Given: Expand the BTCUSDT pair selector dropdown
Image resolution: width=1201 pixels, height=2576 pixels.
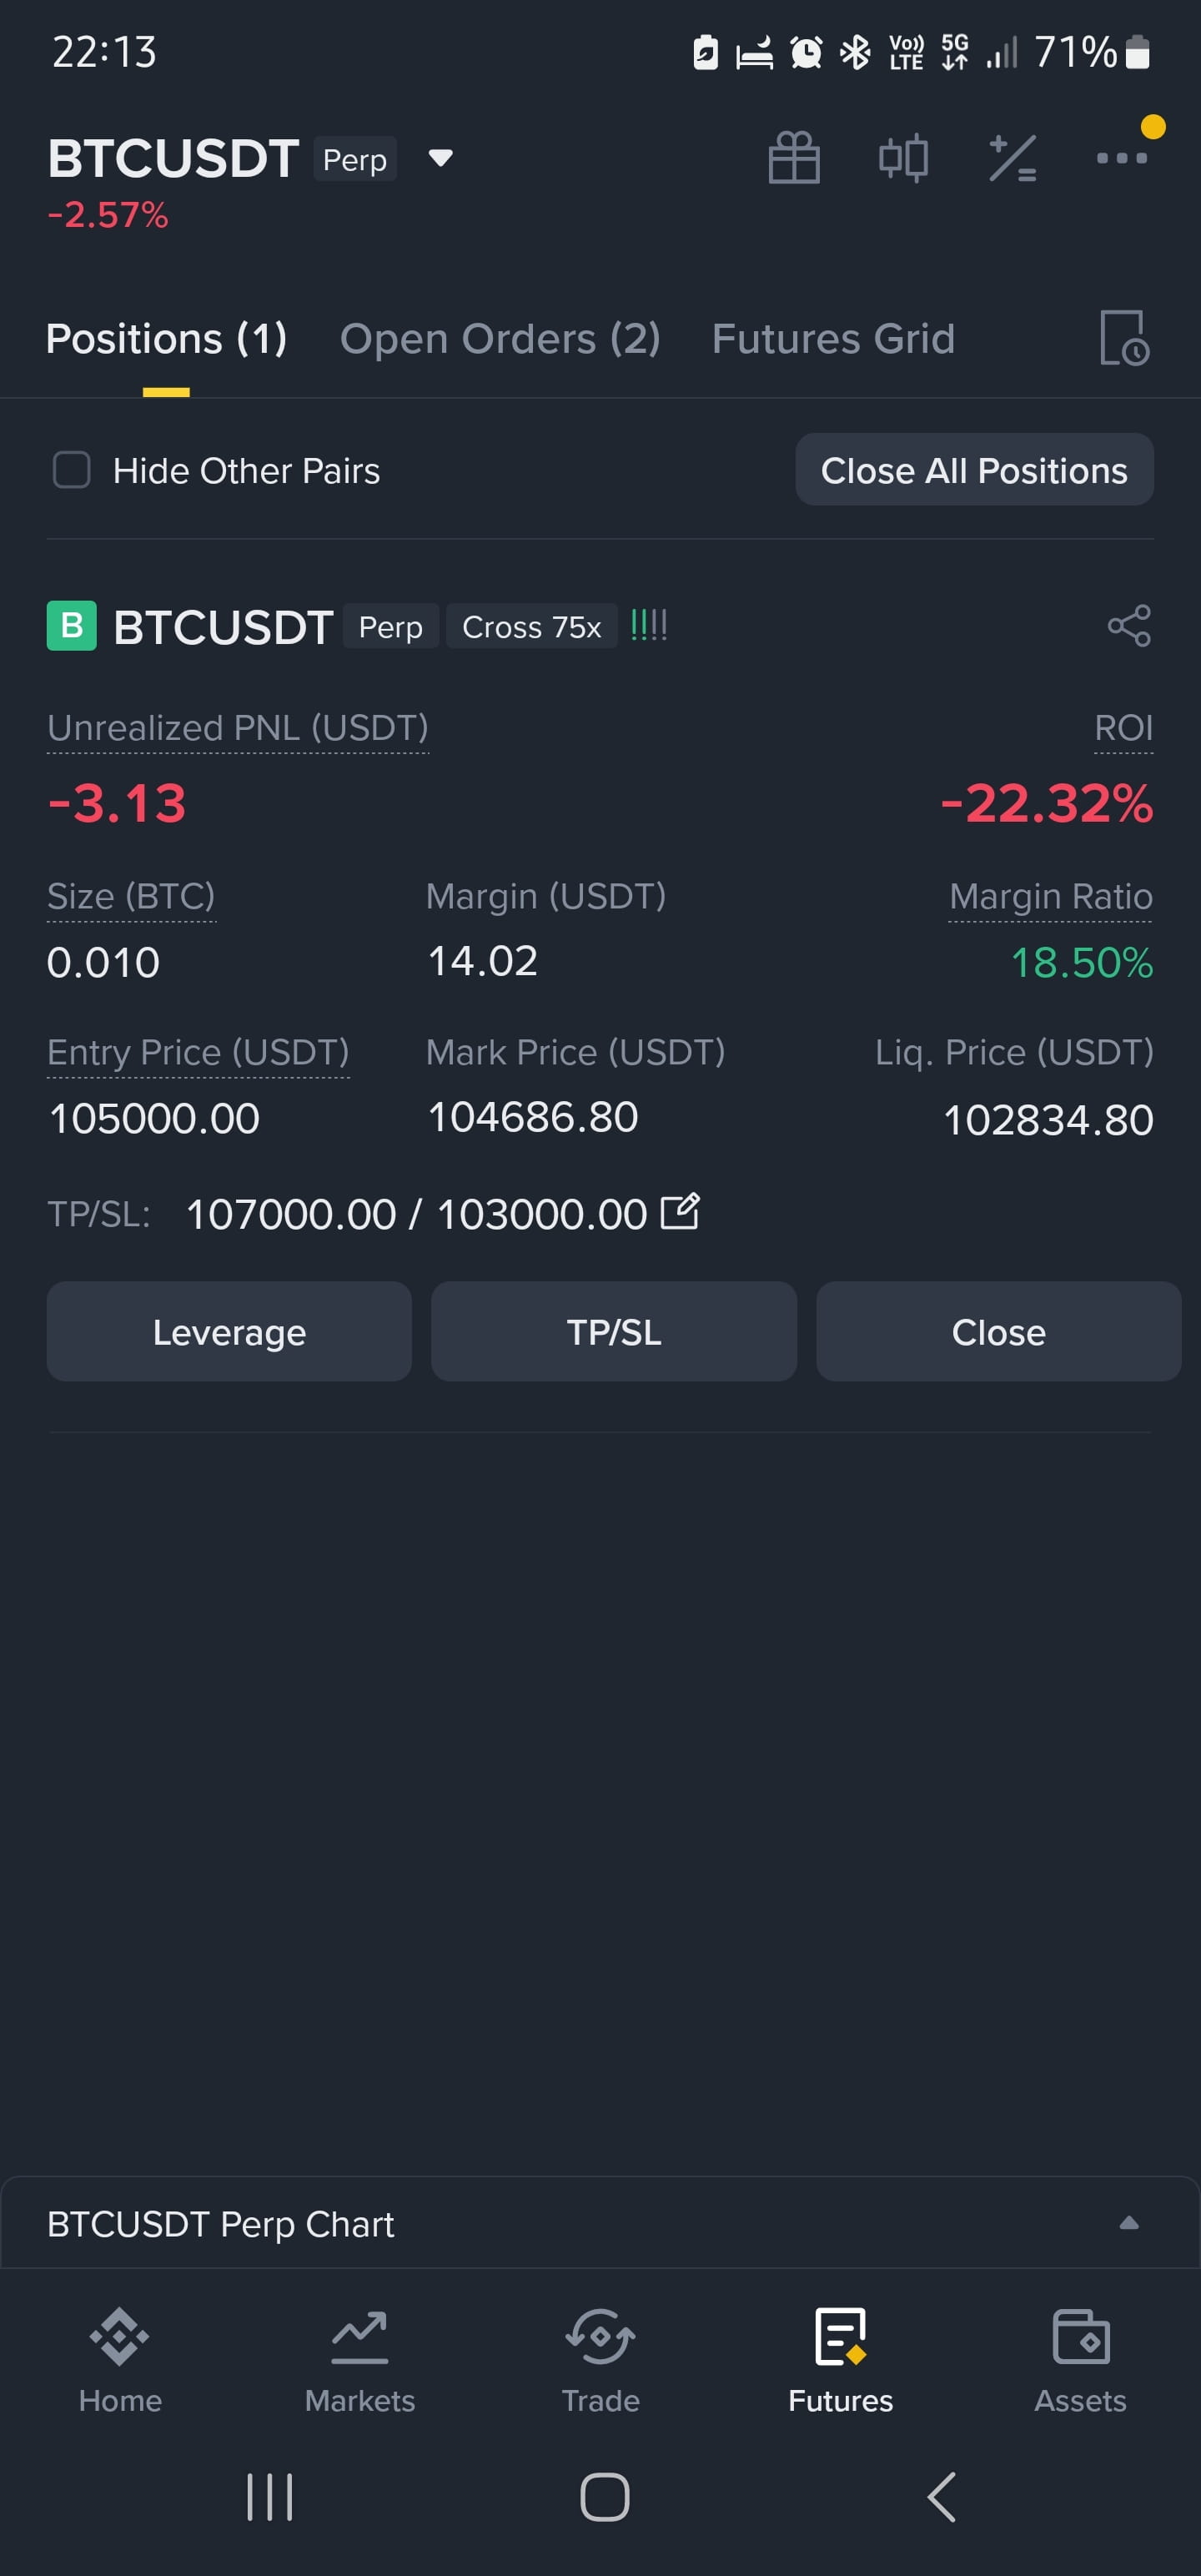Looking at the screenshot, I should [x=440, y=158].
